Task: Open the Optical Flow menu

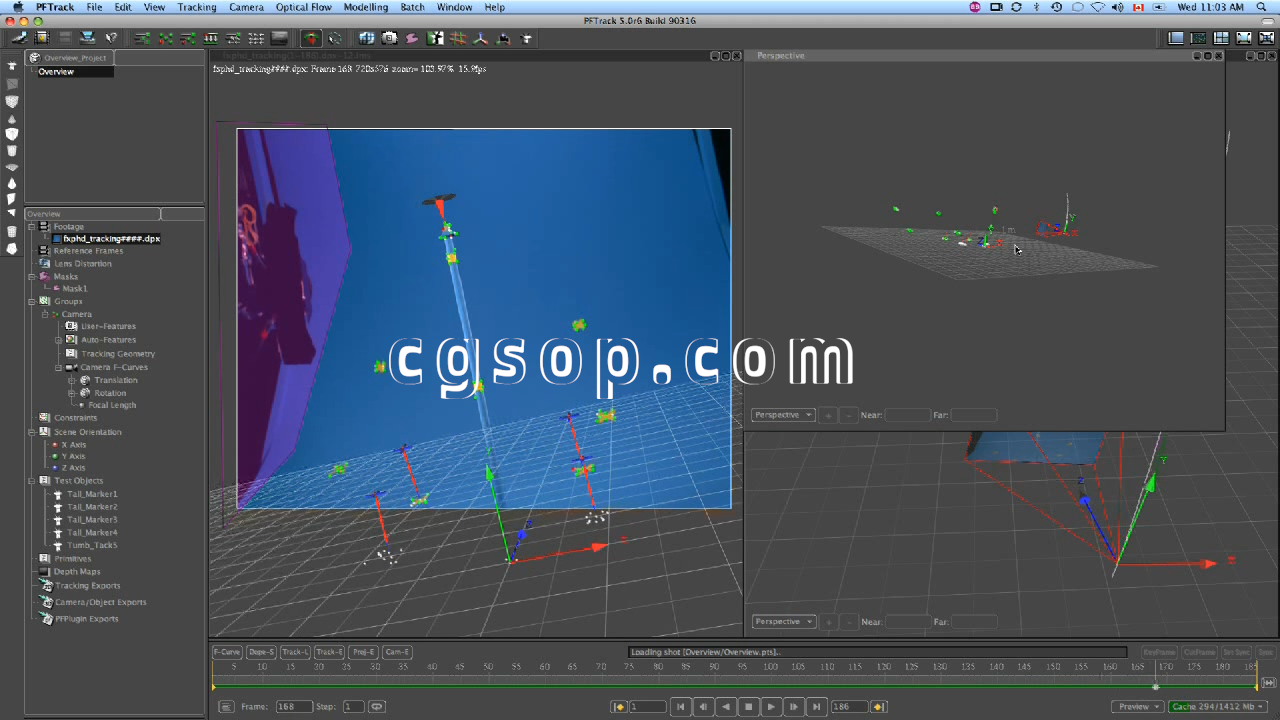Action: point(304,7)
